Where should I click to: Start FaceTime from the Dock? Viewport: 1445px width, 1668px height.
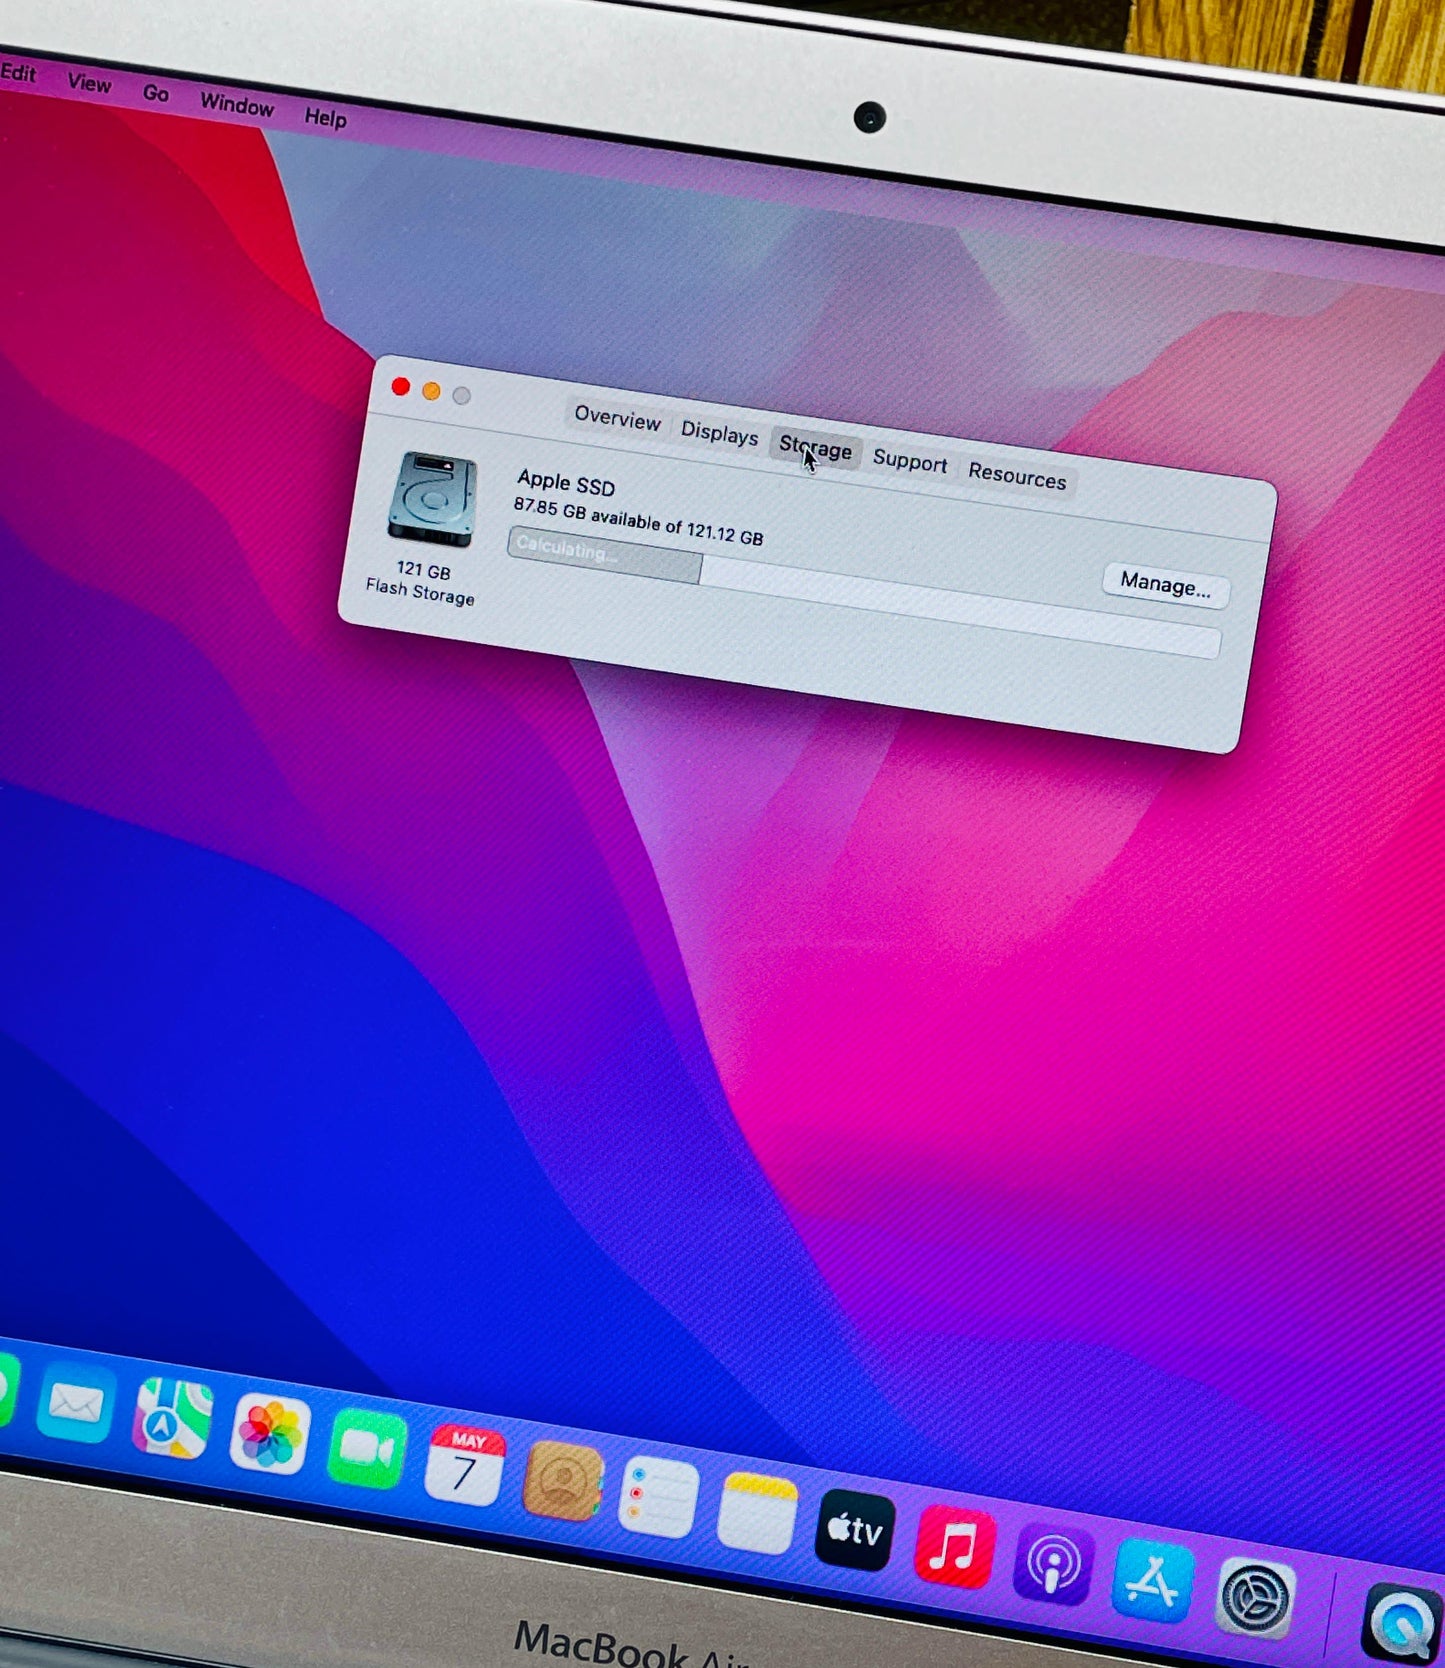(366, 1449)
